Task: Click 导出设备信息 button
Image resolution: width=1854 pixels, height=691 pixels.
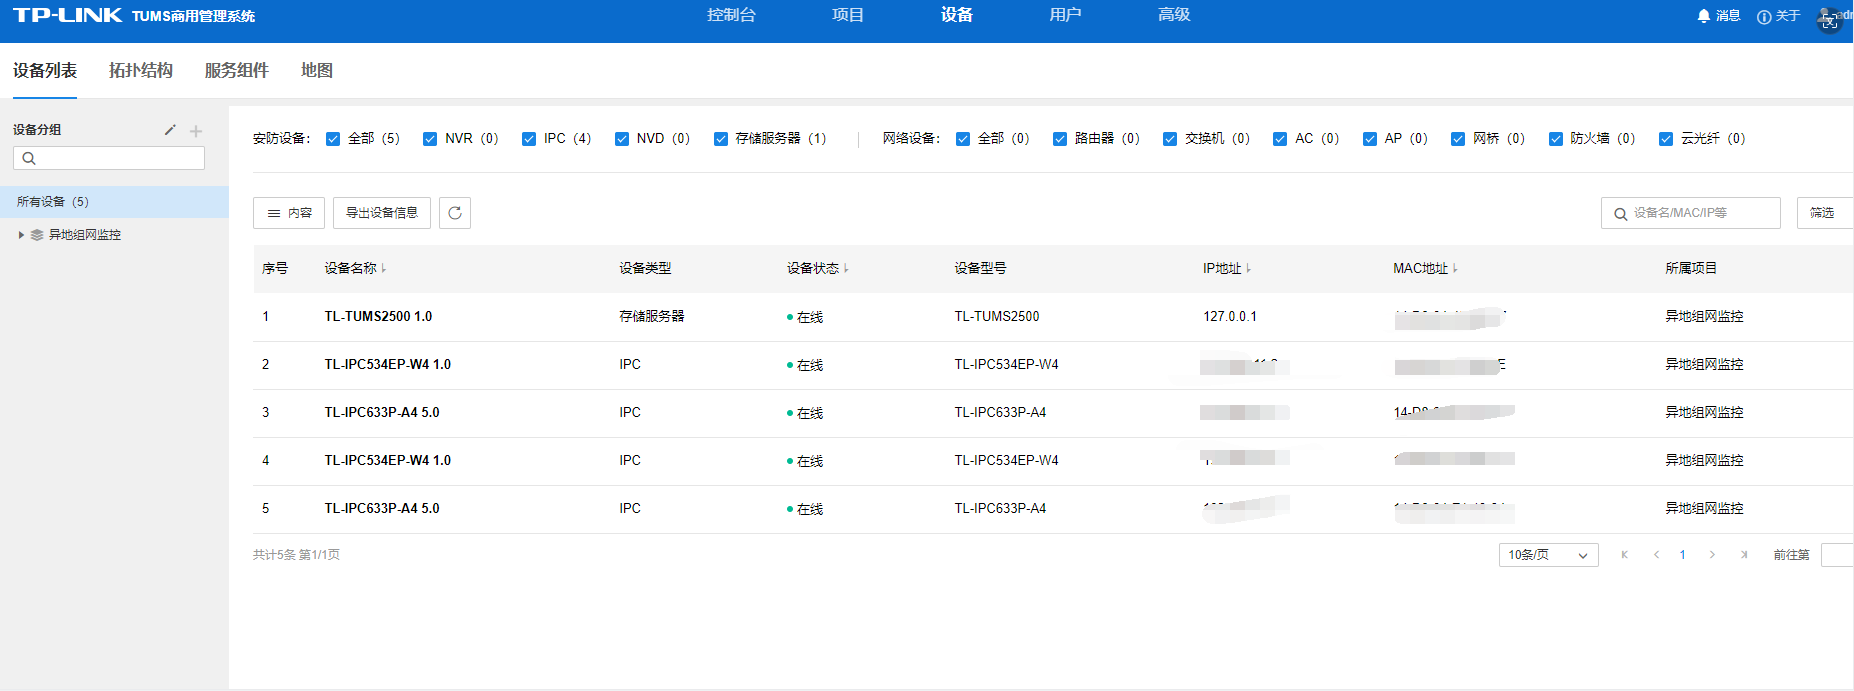Action: click(x=382, y=213)
